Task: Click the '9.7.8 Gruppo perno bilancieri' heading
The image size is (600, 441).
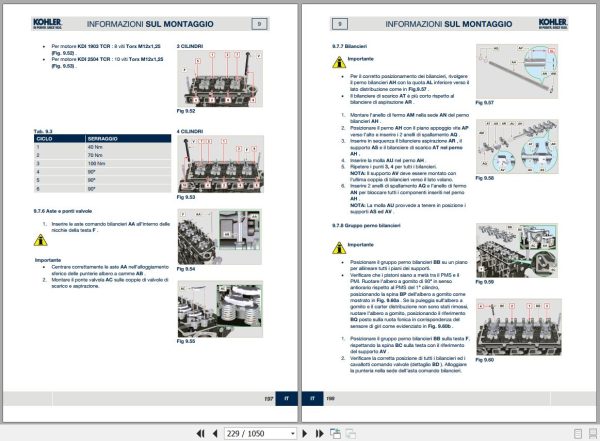Action: (366, 225)
